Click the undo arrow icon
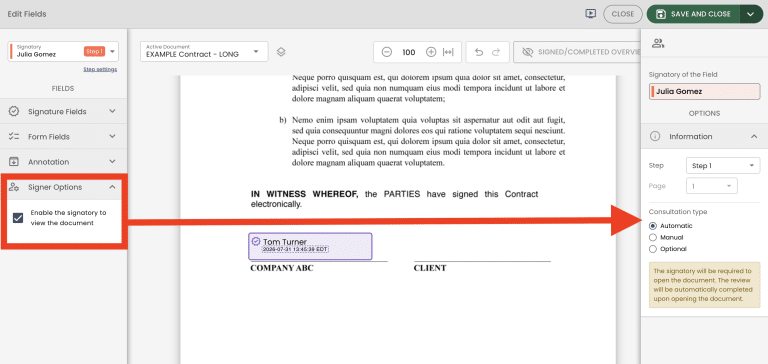768x364 pixels. pyautogui.click(x=479, y=52)
